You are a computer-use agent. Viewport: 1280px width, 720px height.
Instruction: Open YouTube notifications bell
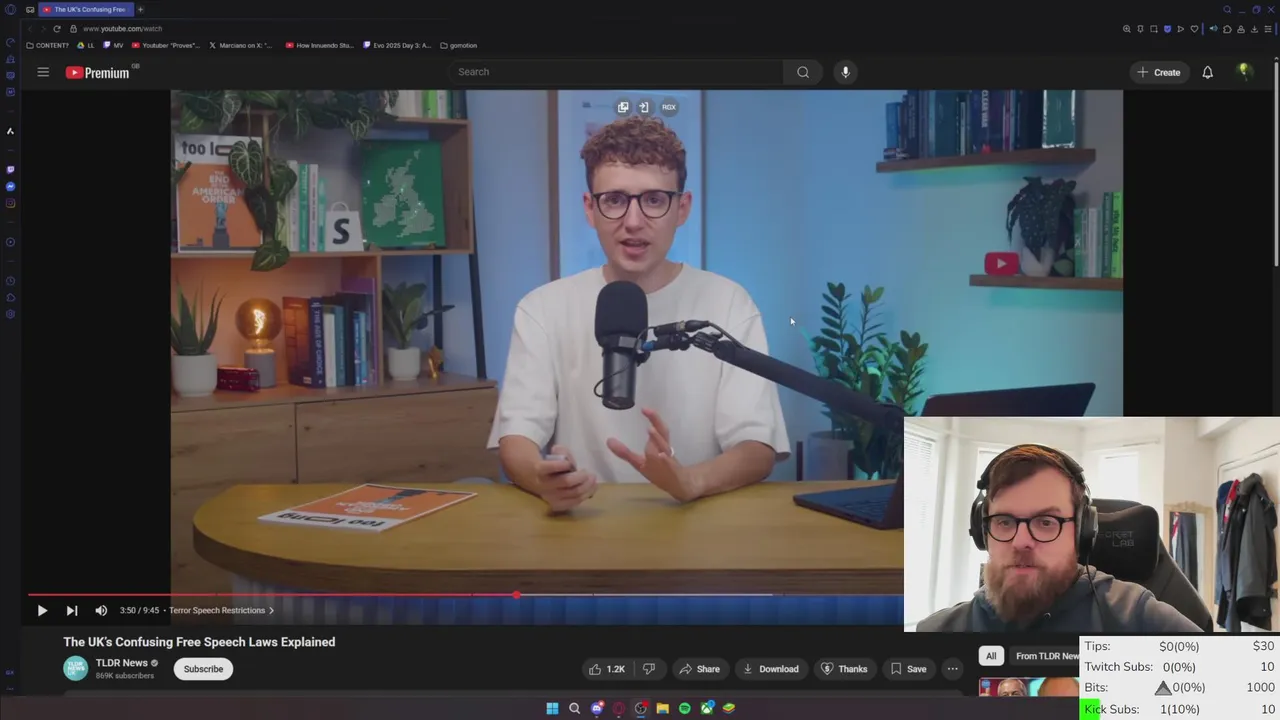(1207, 72)
